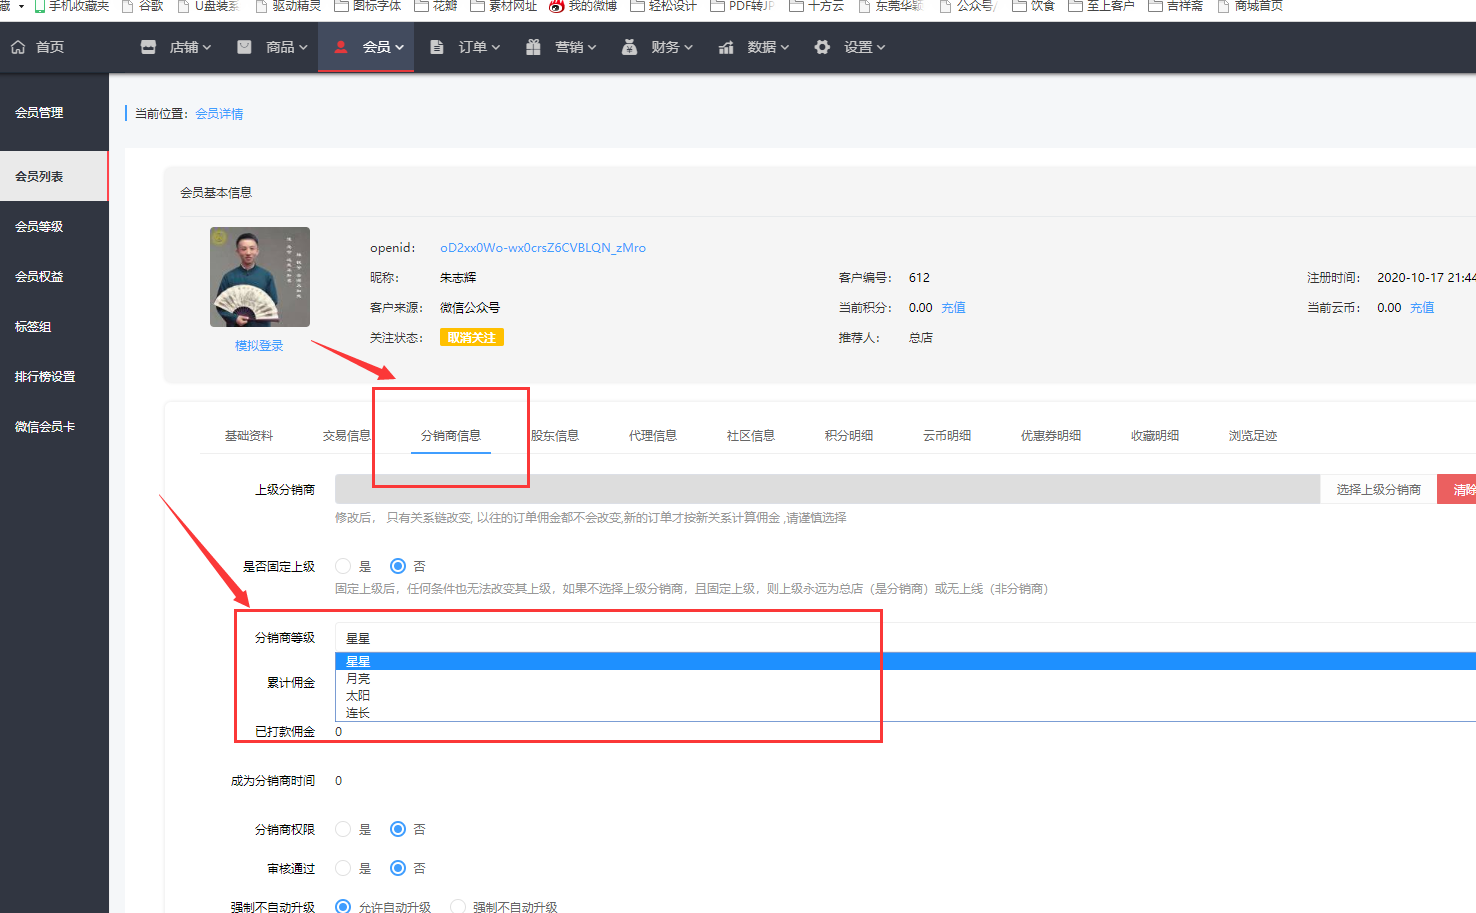Switch to the 优惠券明细 tab

[x=1051, y=435]
